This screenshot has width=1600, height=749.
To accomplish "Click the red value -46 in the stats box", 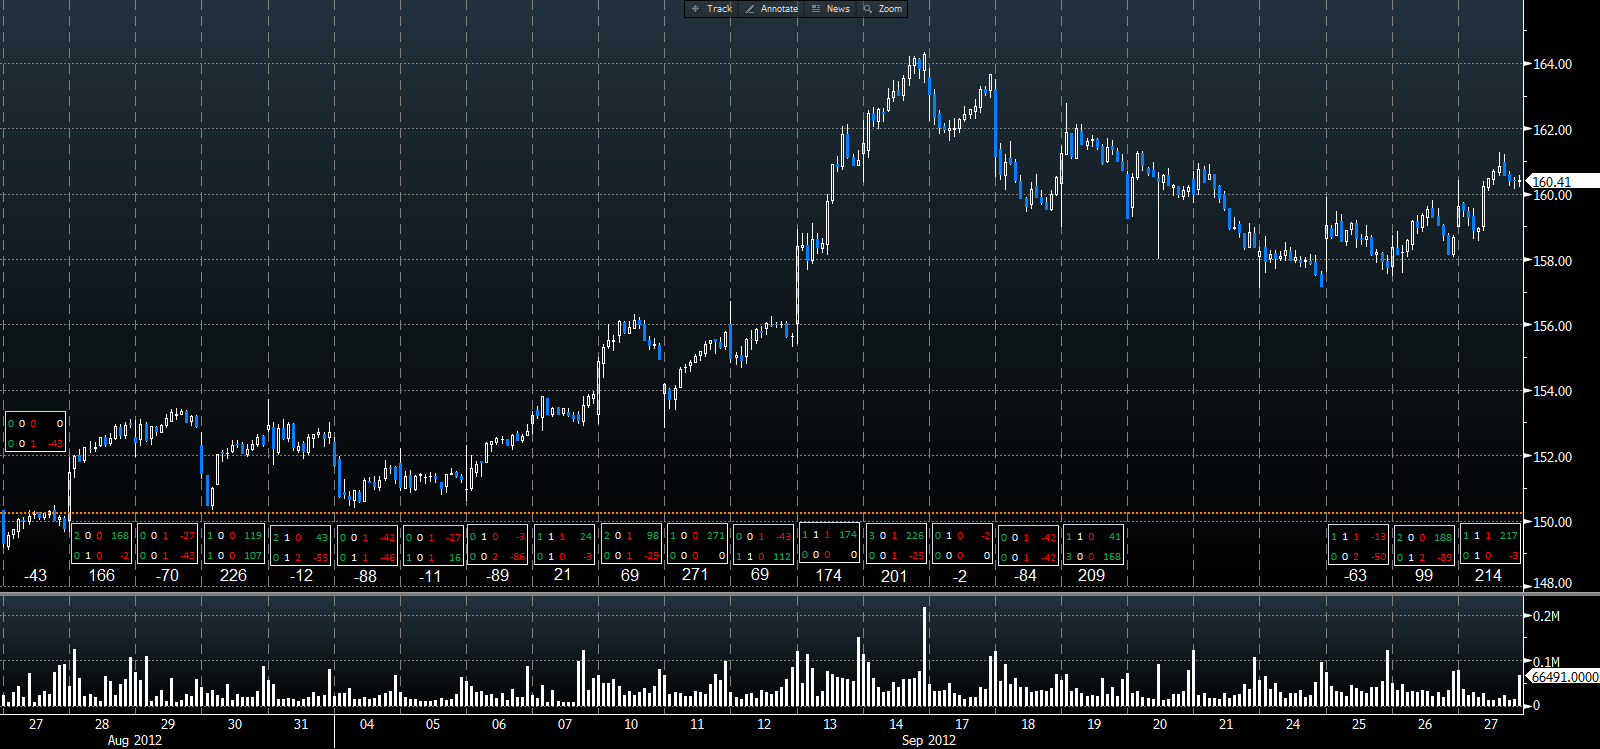I will (x=387, y=557).
